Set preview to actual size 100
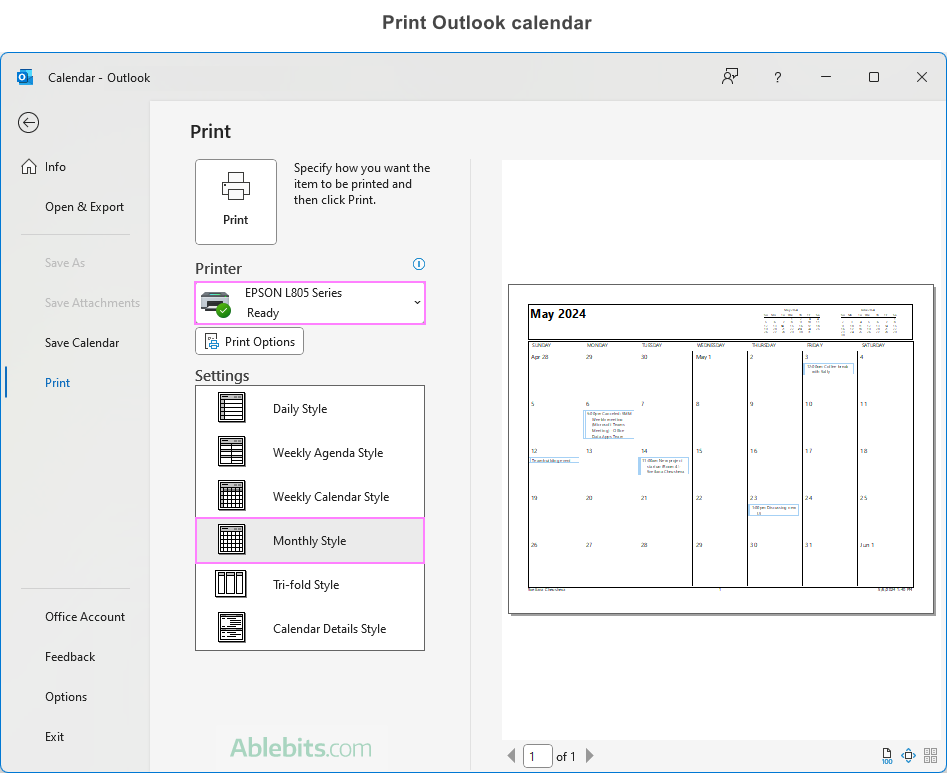This screenshot has width=947, height=773. (887, 755)
